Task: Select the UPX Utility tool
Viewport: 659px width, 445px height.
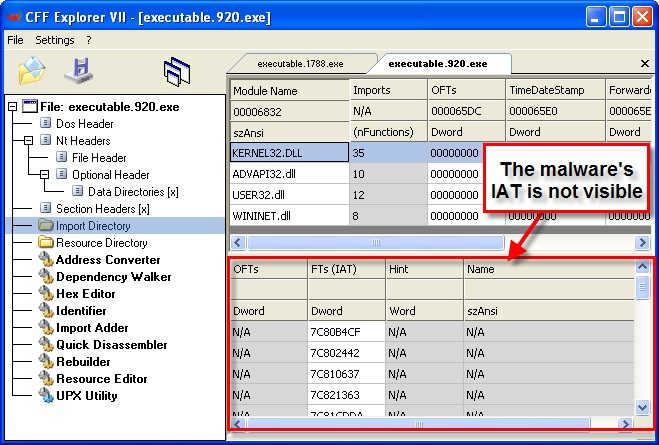Action: pyautogui.click(x=87, y=395)
